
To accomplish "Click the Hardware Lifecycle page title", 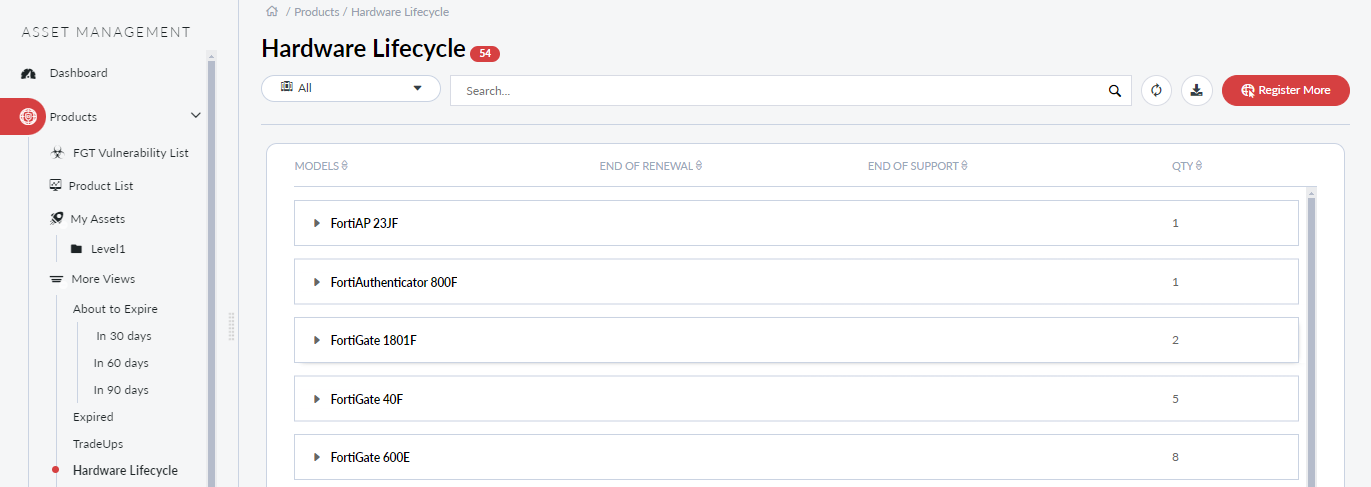I will point(363,48).
